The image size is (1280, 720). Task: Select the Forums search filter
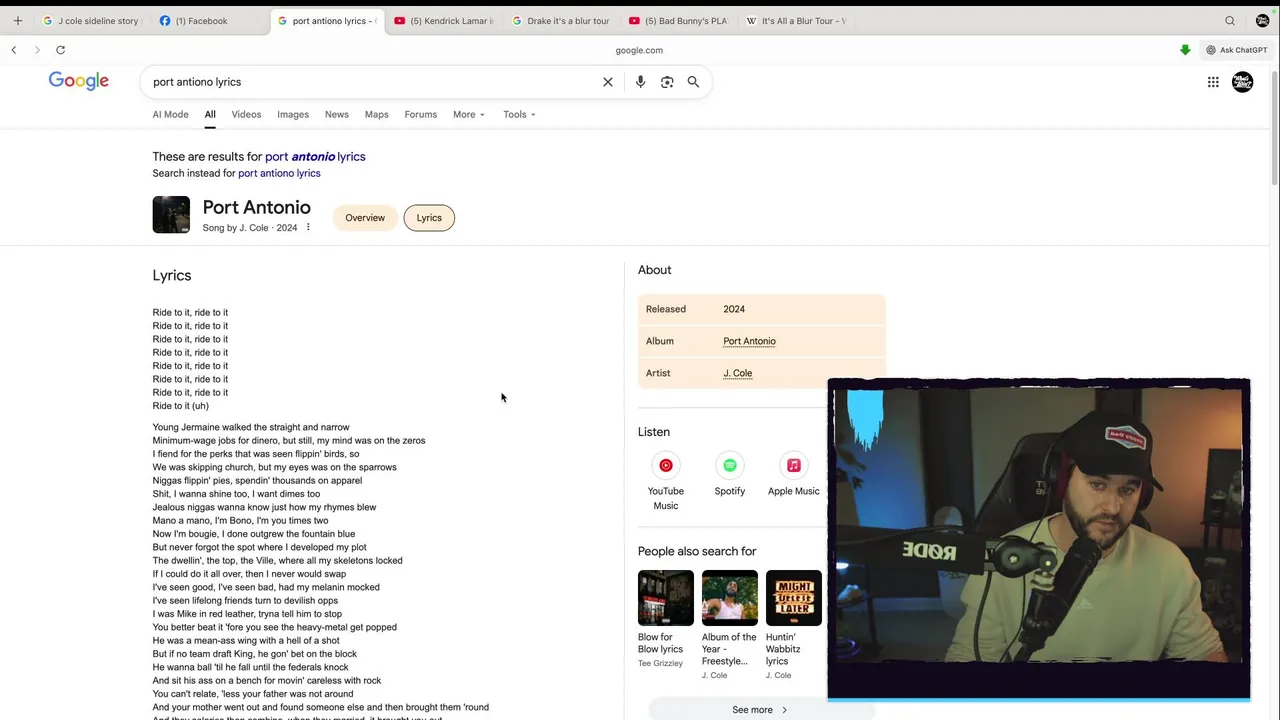pos(421,114)
